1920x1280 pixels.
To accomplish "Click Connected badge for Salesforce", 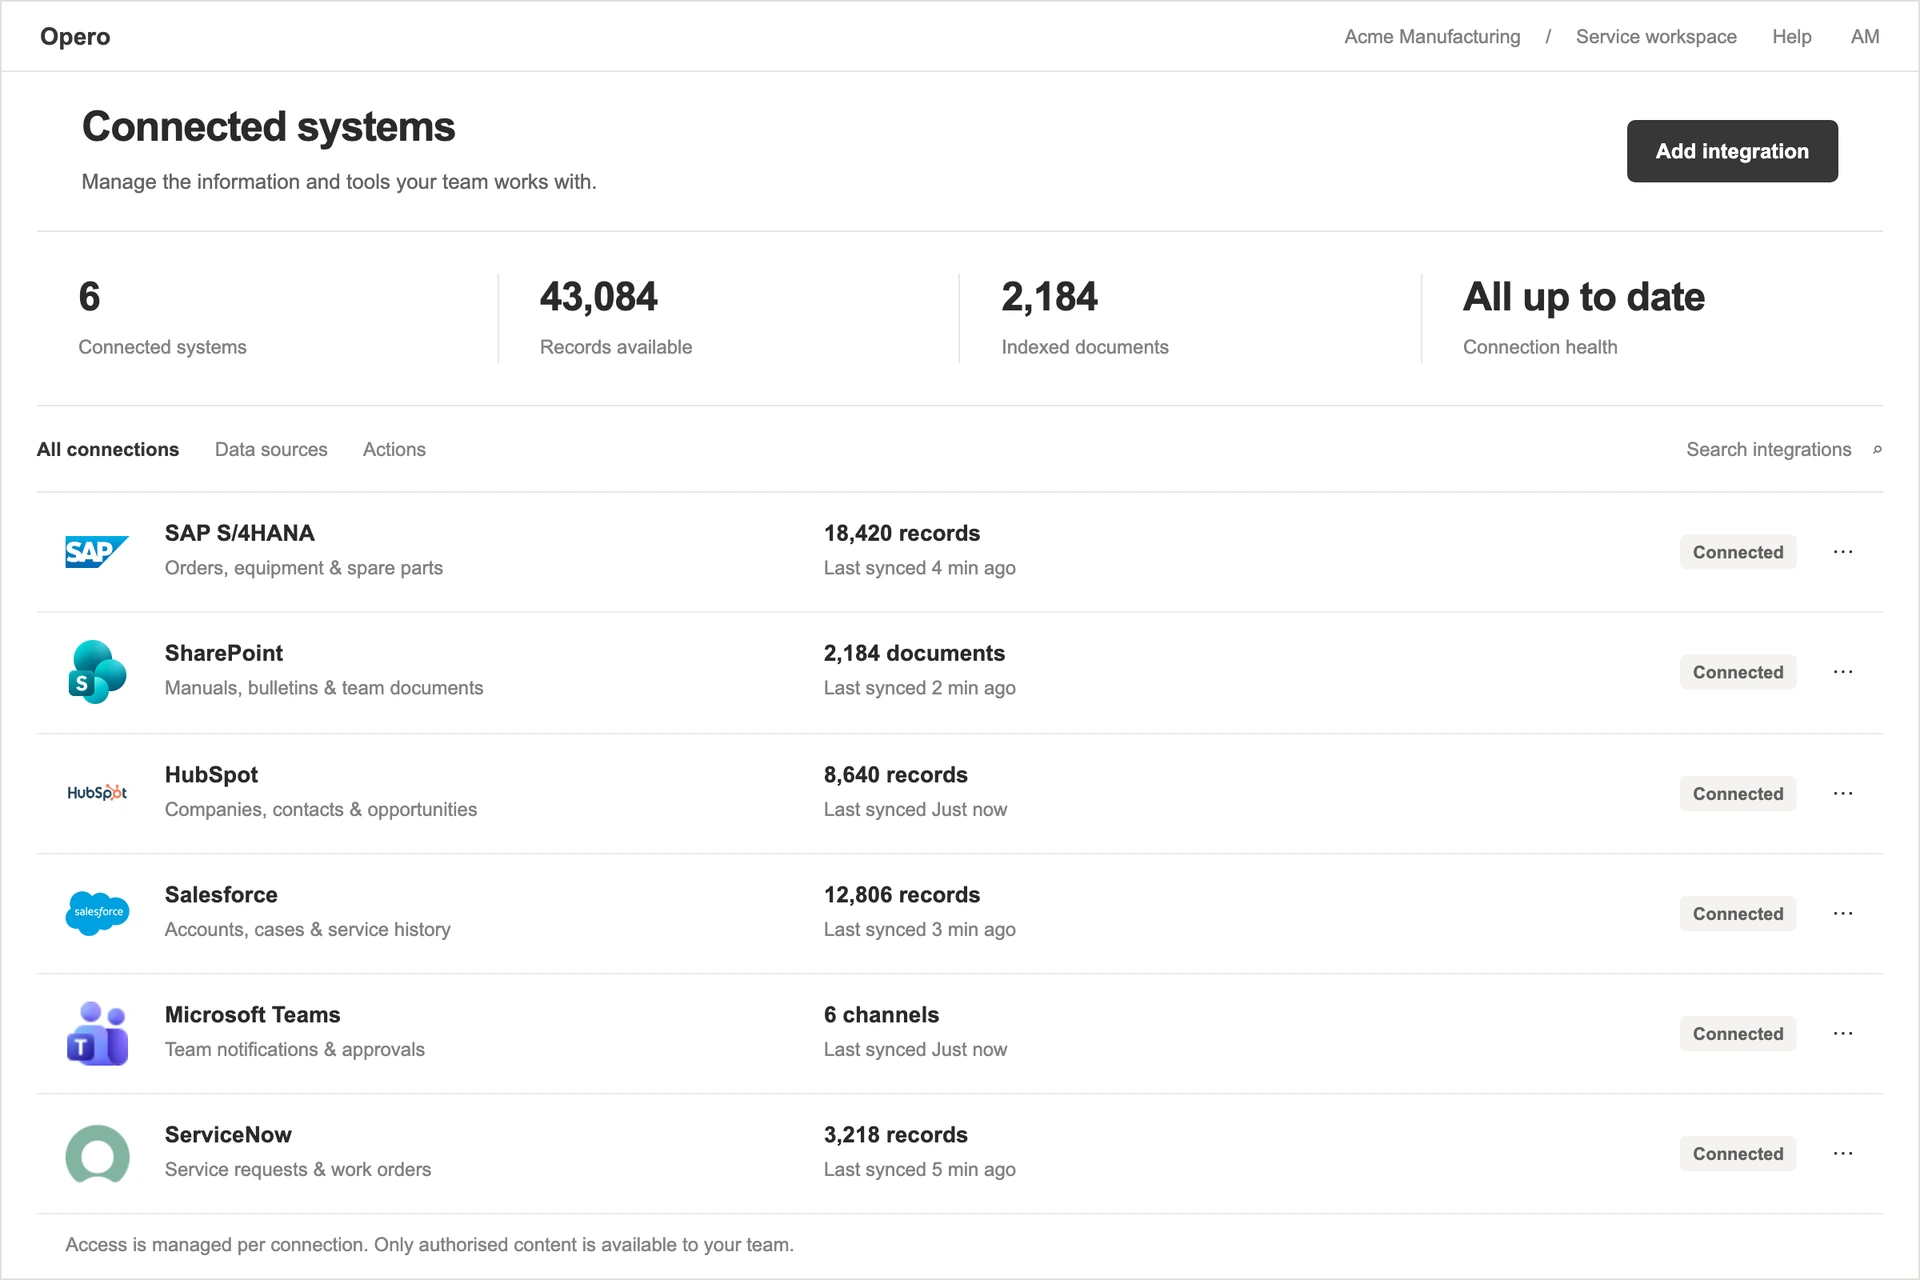I will point(1738,913).
